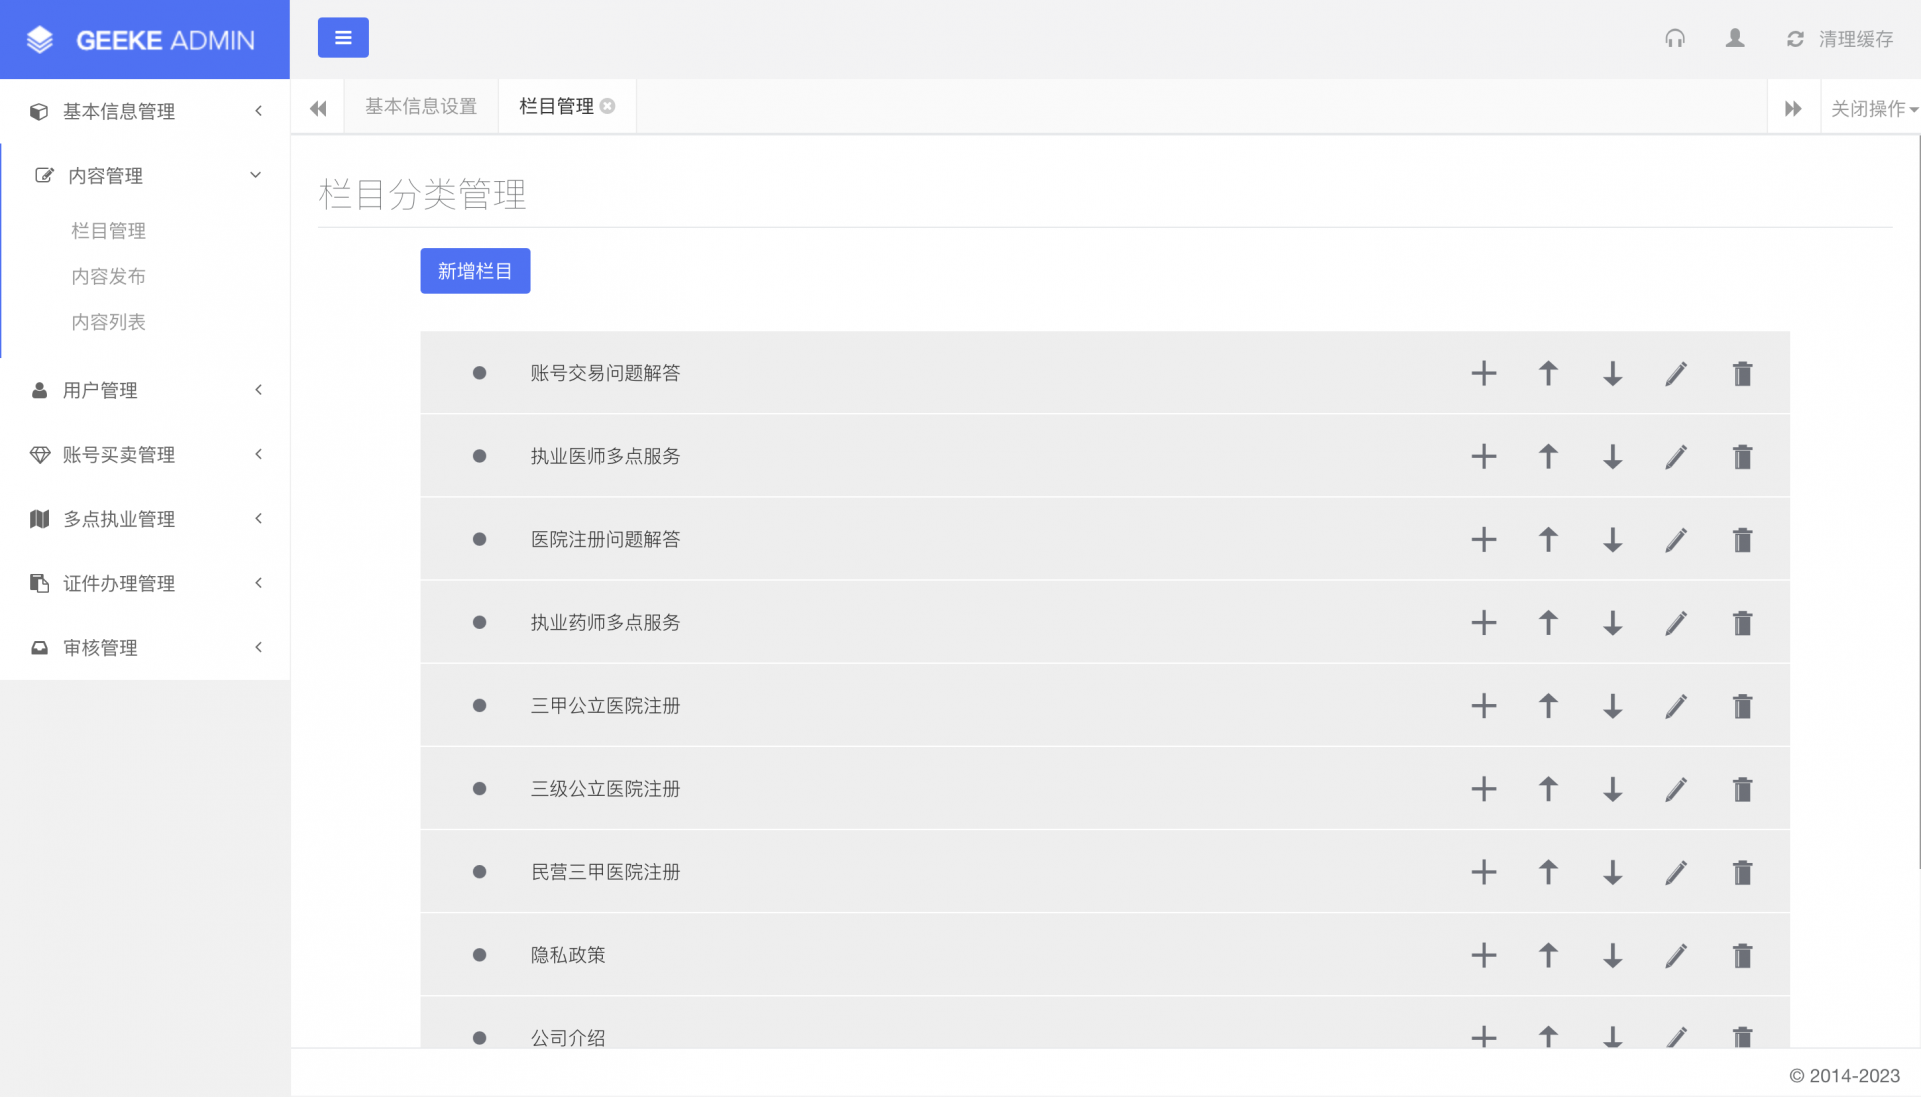
Task: Edit the 隐私政策 column
Action: coord(1677,954)
